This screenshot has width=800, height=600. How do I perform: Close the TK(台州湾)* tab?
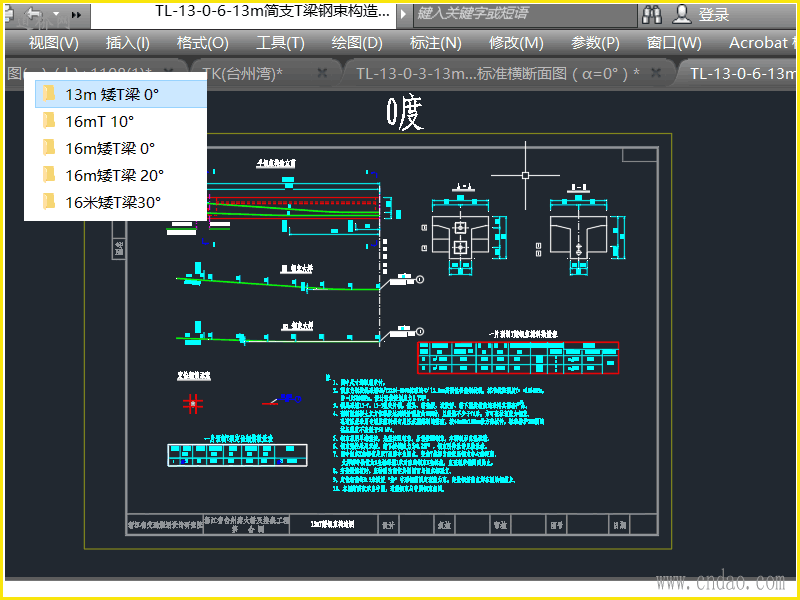point(322,73)
